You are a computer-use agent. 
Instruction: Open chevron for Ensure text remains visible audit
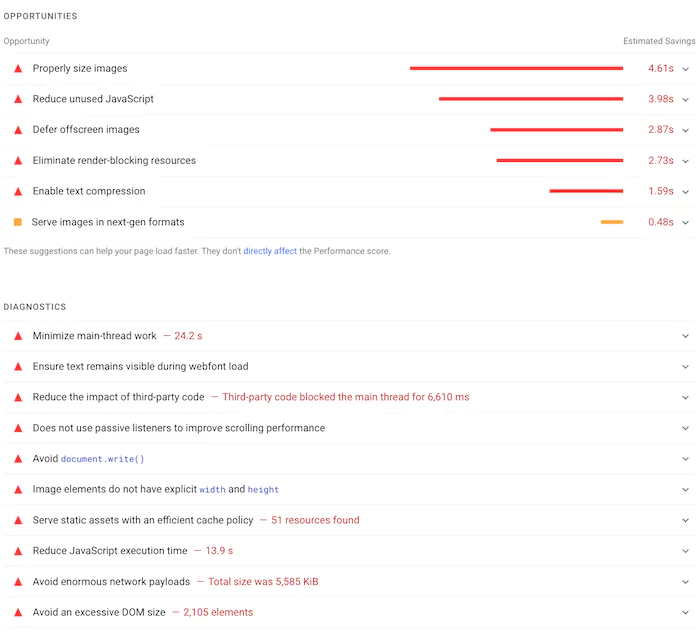[686, 367]
